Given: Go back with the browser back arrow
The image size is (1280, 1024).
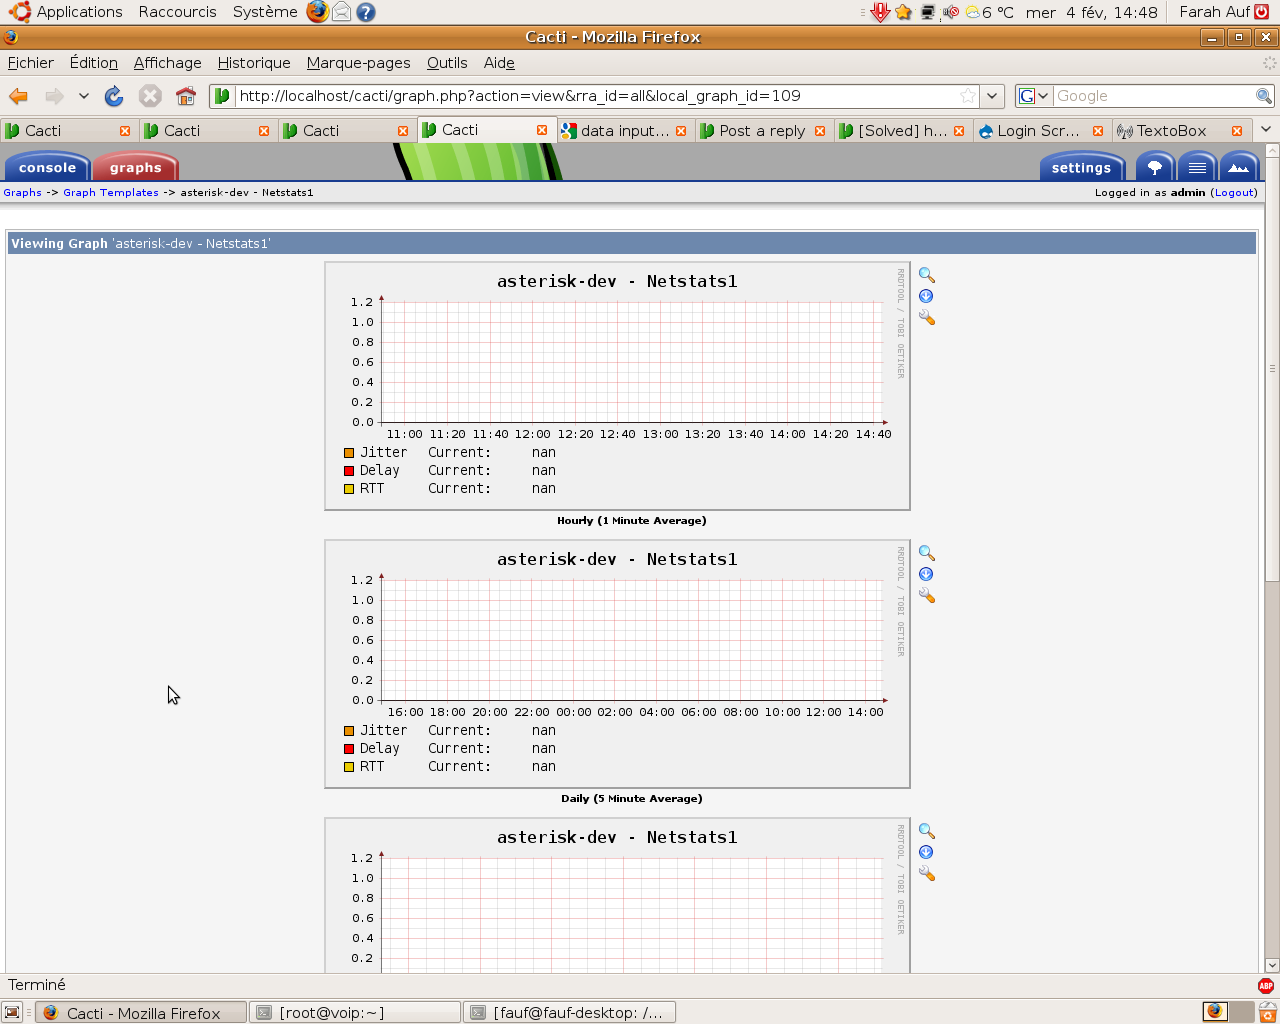Looking at the screenshot, I should point(18,96).
